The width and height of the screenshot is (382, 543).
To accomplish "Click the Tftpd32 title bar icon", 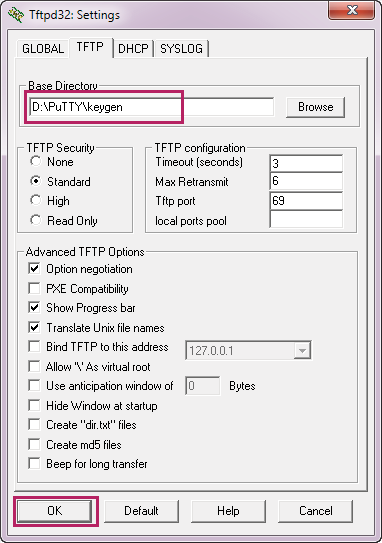I will pyautogui.click(x=16, y=15).
